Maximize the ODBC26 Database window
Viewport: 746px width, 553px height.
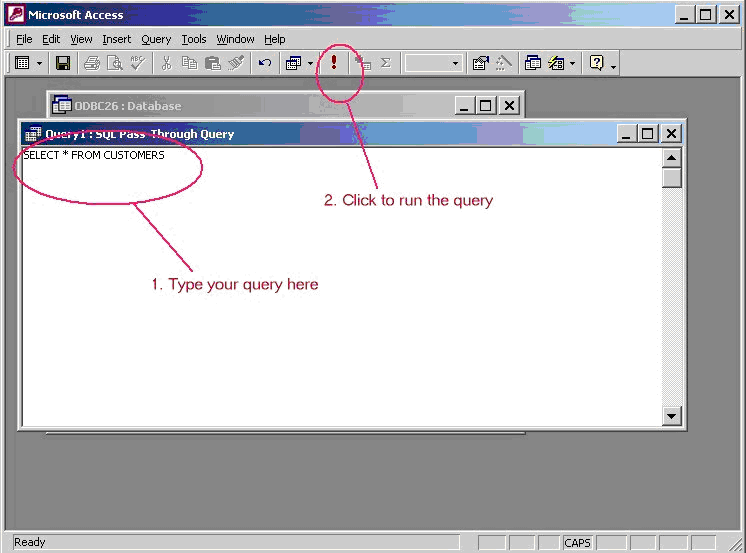coord(485,105)
